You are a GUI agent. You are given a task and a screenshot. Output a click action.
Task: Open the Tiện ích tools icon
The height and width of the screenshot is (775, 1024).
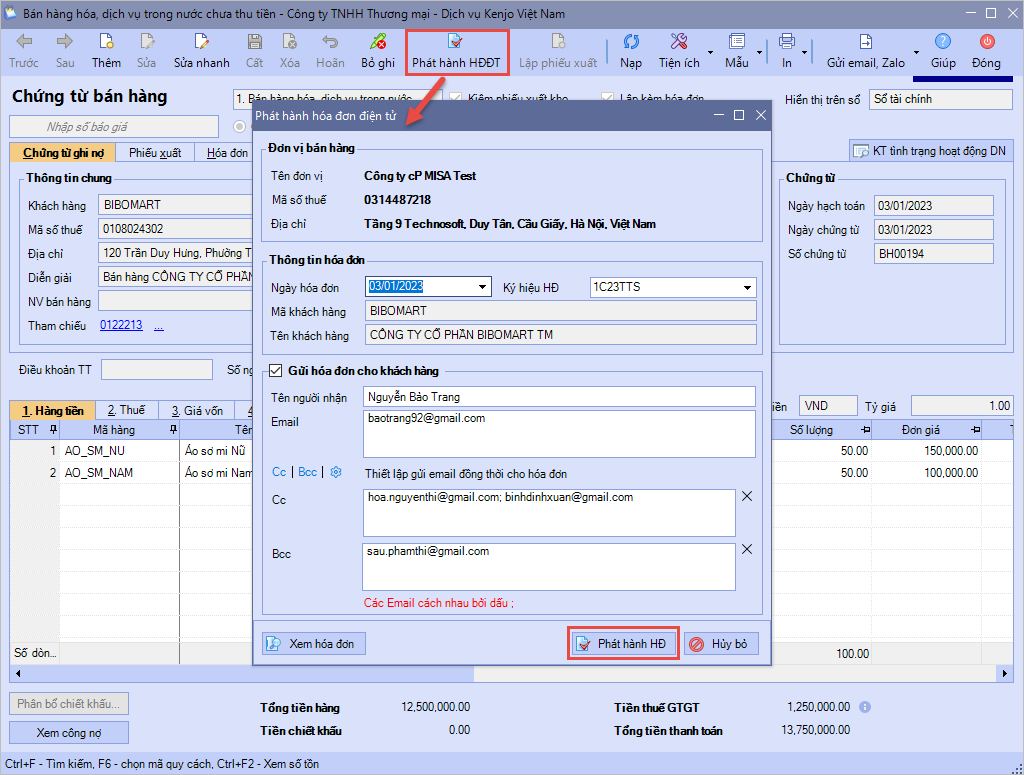pos(679,42)
